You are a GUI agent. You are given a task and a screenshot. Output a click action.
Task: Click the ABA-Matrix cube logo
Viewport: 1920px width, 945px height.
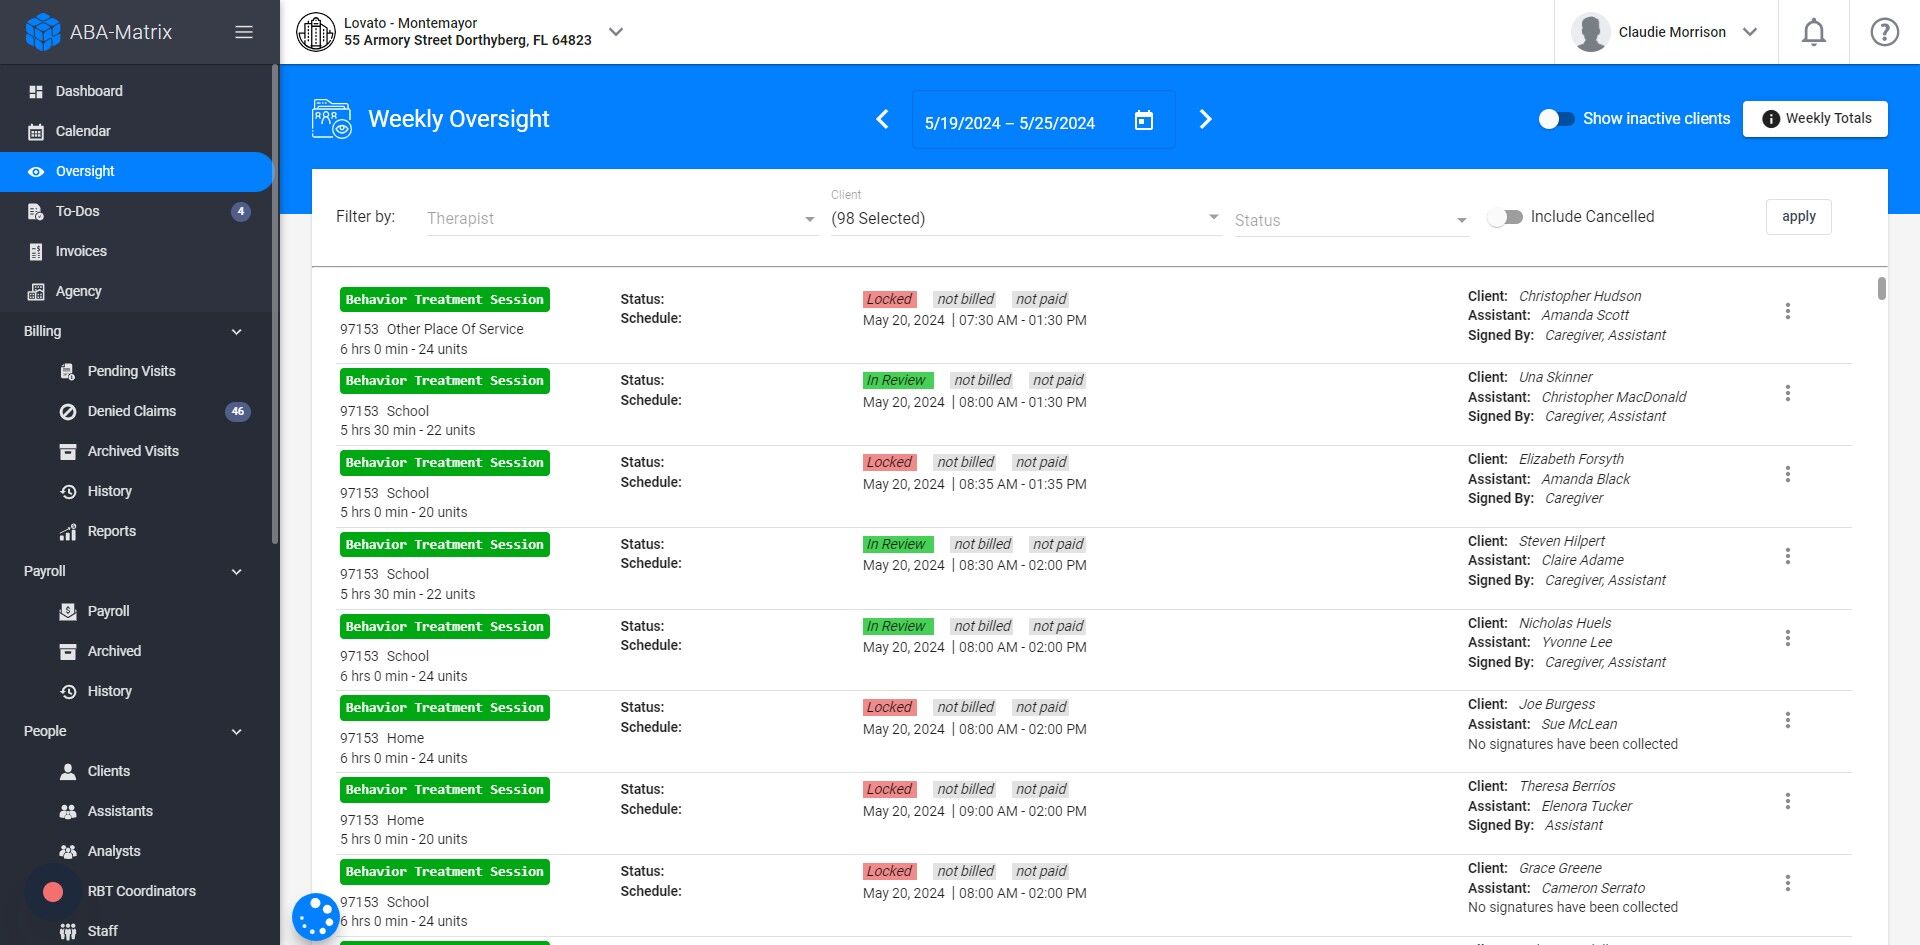(x=43, y=32)
